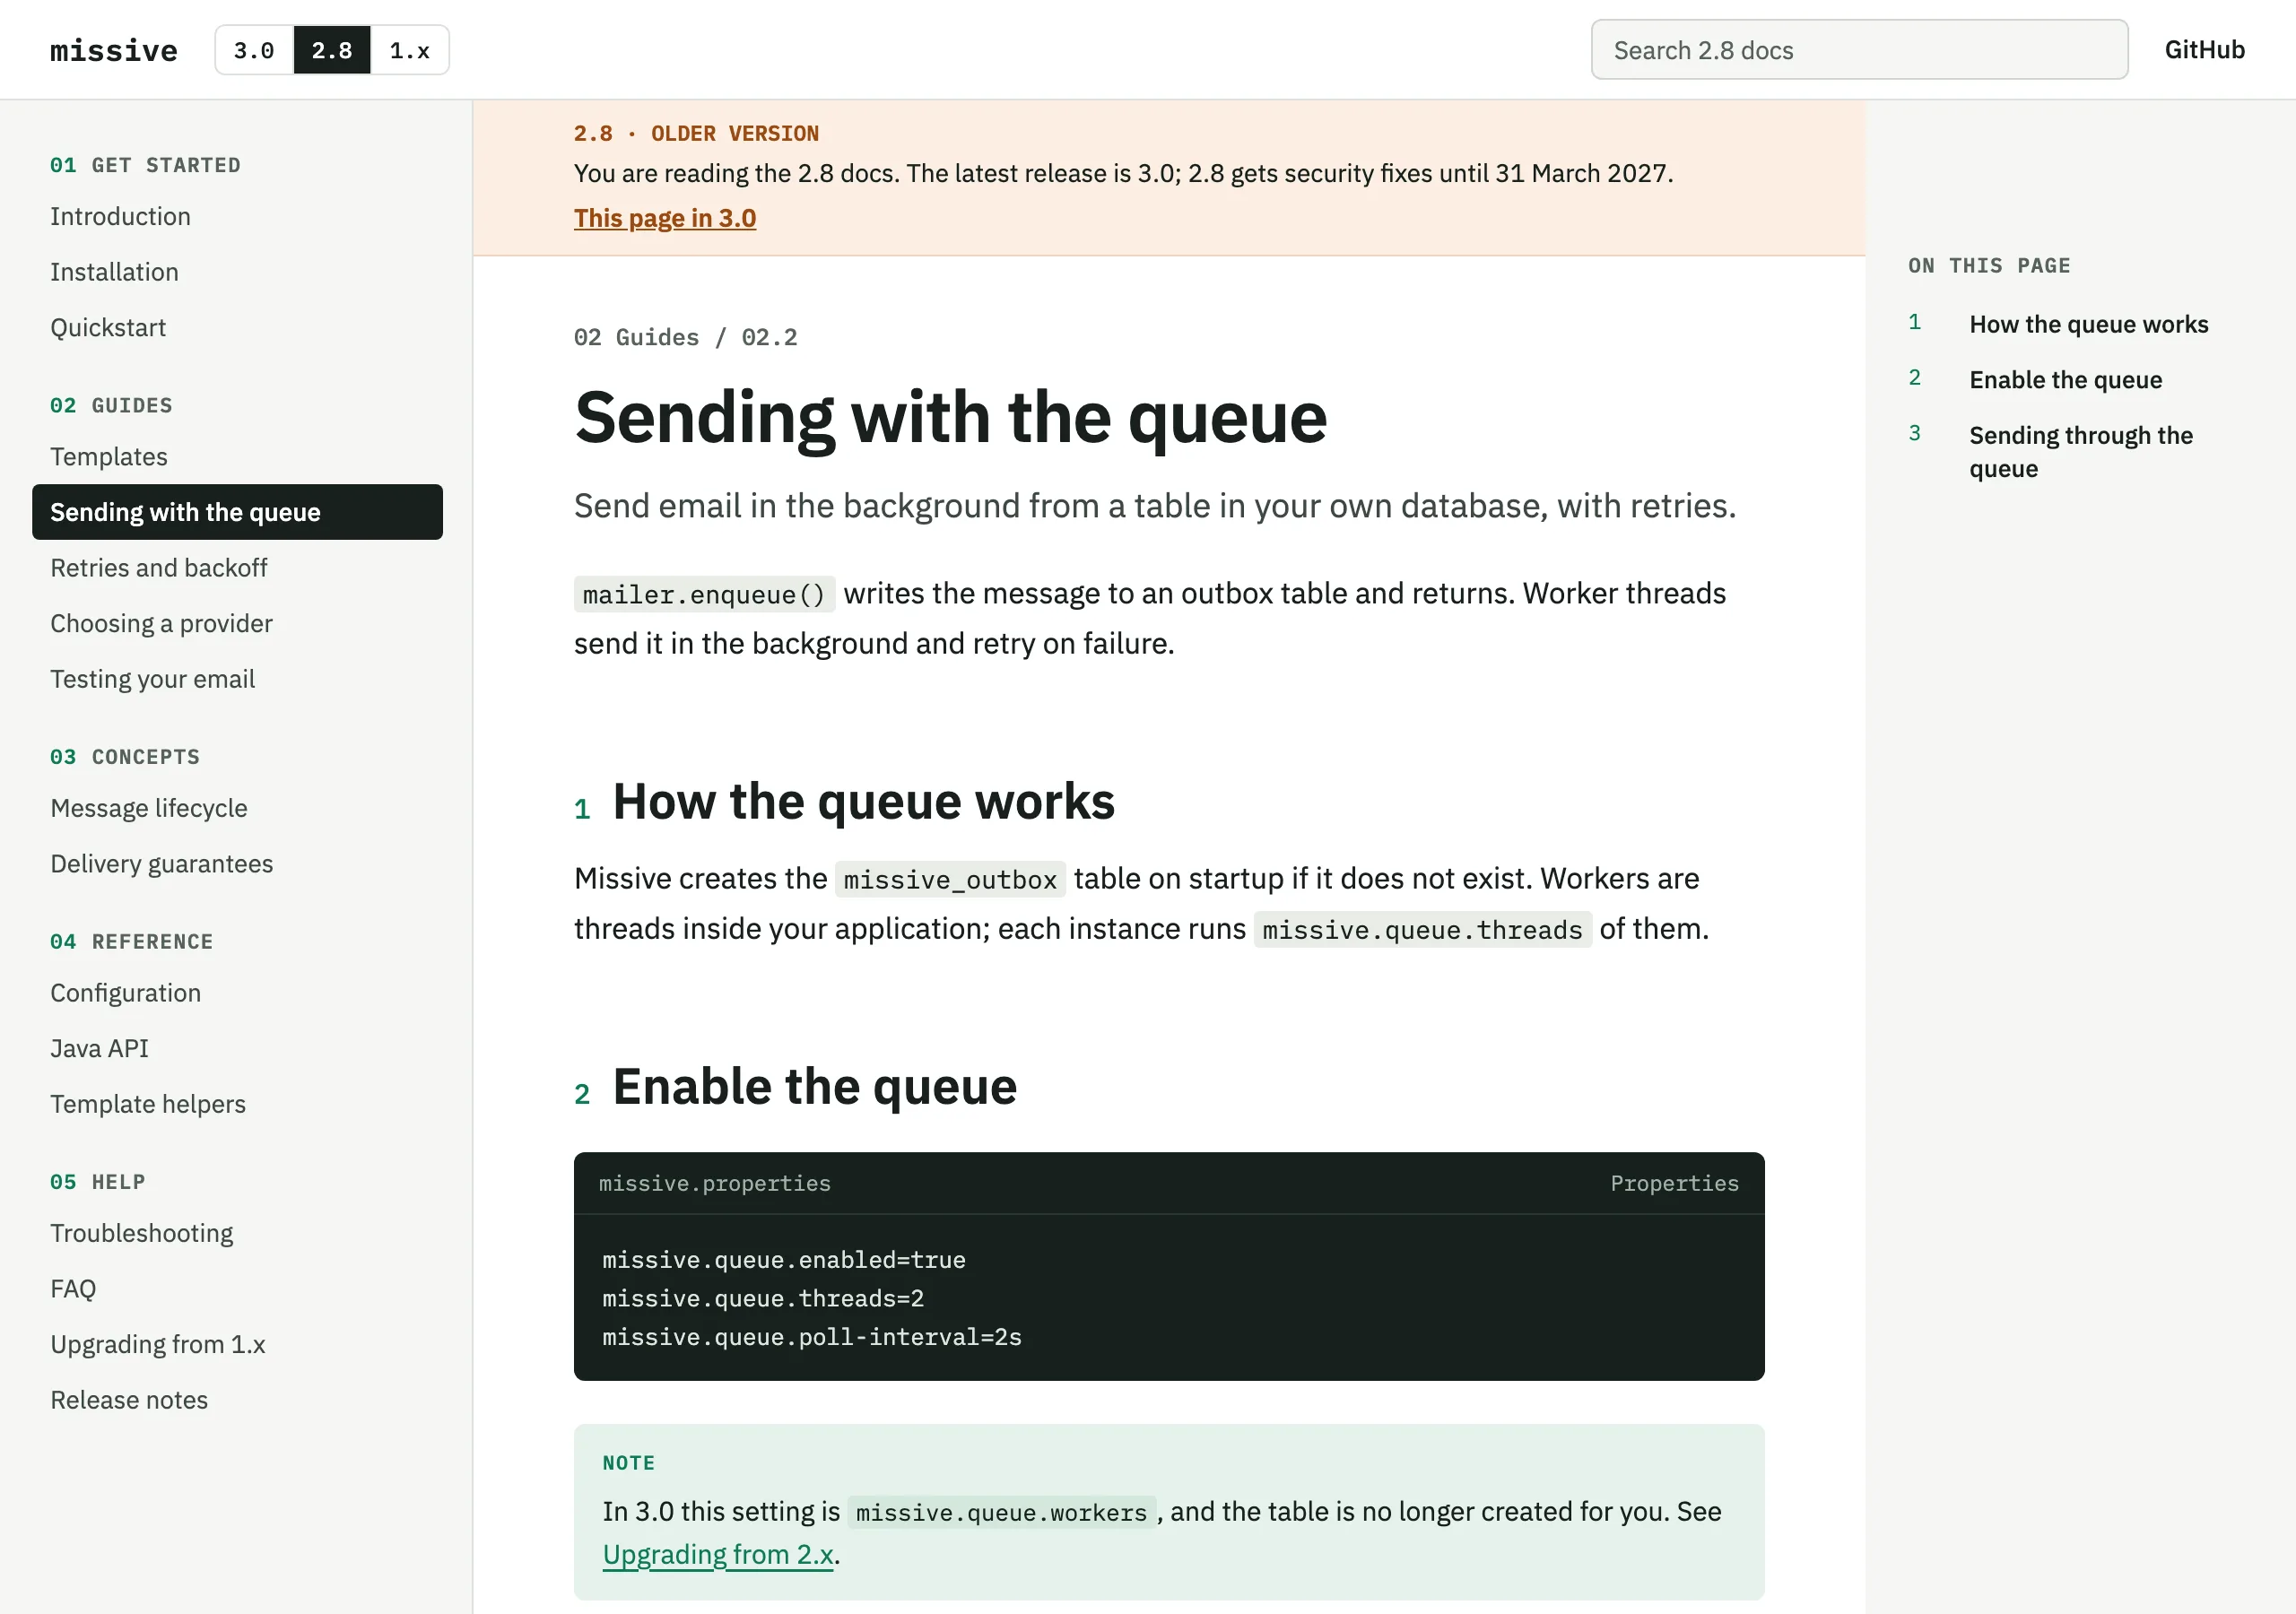Open the Installation page
2296x1614 pixels.
click(x=114, y=272)
